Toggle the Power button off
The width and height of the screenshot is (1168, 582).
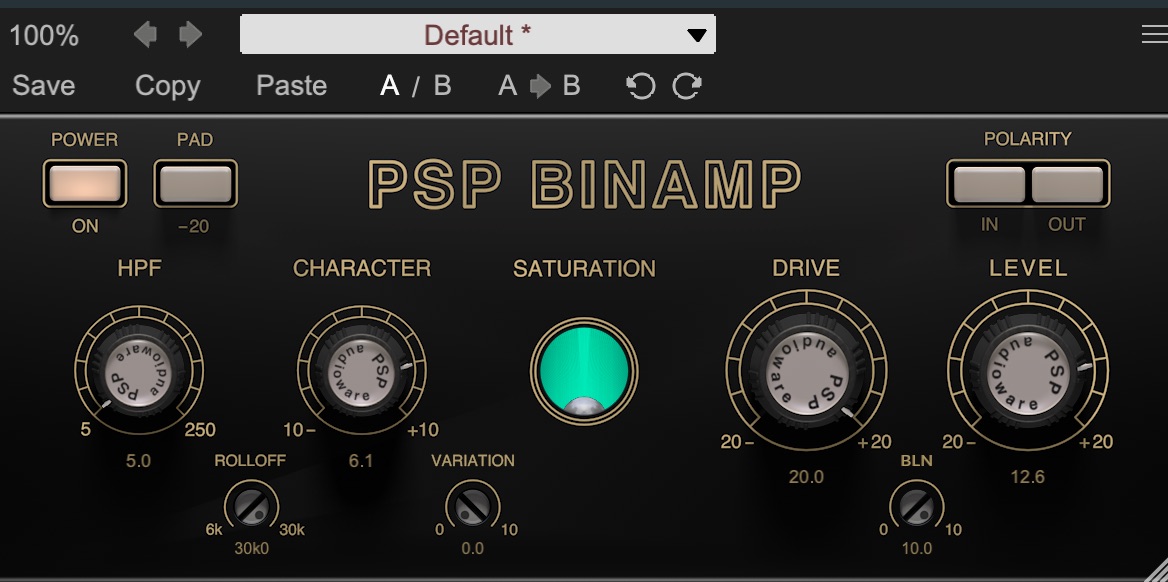click(x=84, y=184)
